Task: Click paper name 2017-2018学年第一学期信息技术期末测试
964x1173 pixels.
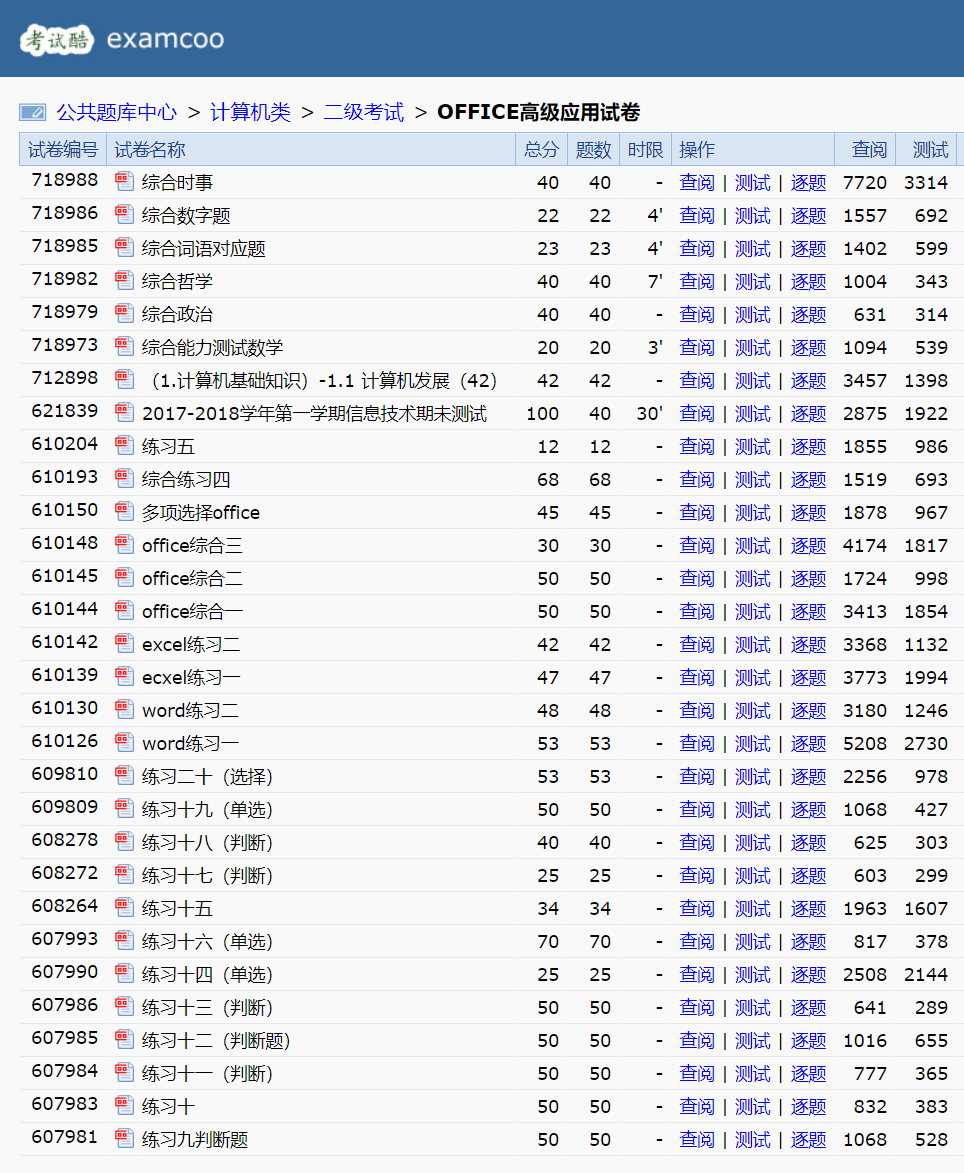Action: [x=314, y=414]
